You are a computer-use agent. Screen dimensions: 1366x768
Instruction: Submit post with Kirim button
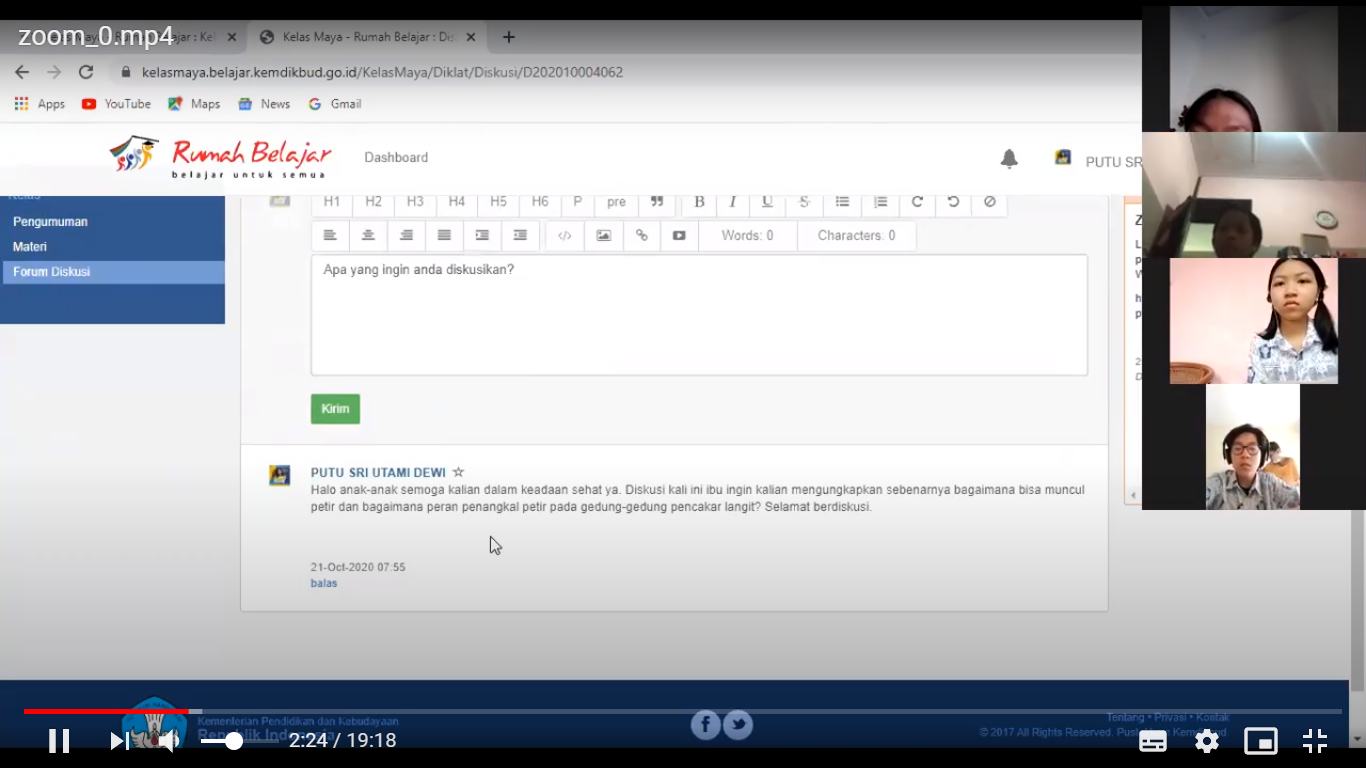tap(335, 409)
